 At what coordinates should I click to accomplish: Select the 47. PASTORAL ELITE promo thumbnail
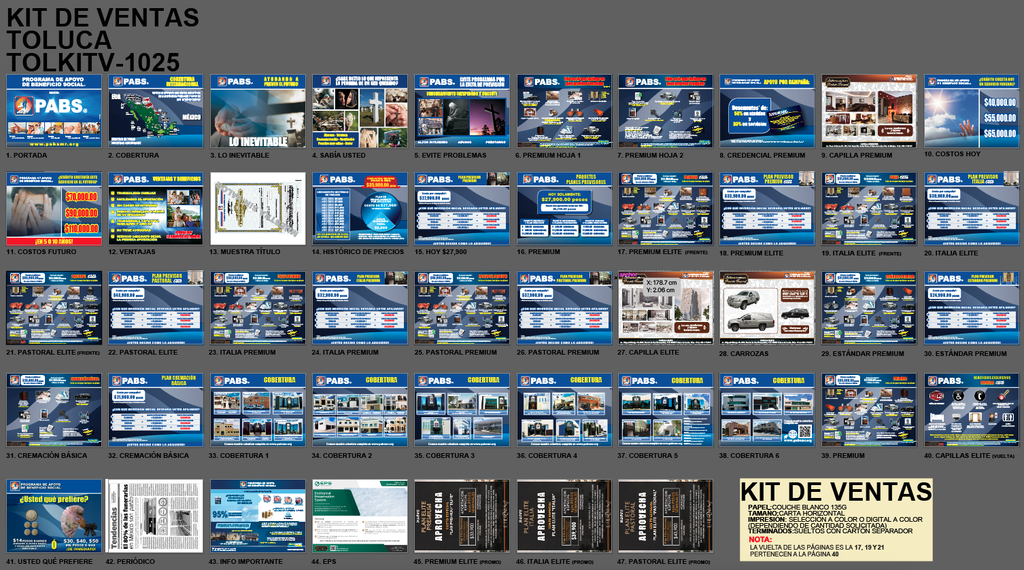click(x=665, y=515)
